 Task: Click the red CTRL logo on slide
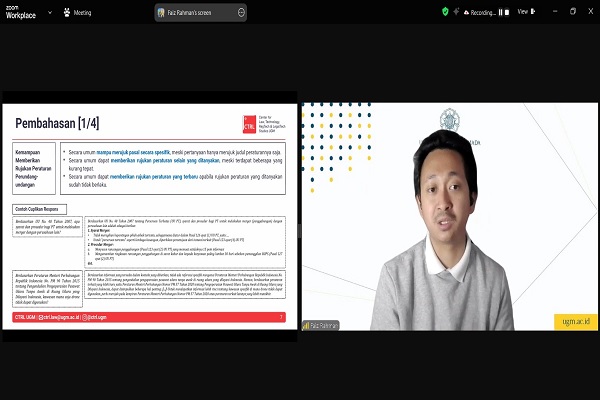pyautogui.click(x=249, y=124)
